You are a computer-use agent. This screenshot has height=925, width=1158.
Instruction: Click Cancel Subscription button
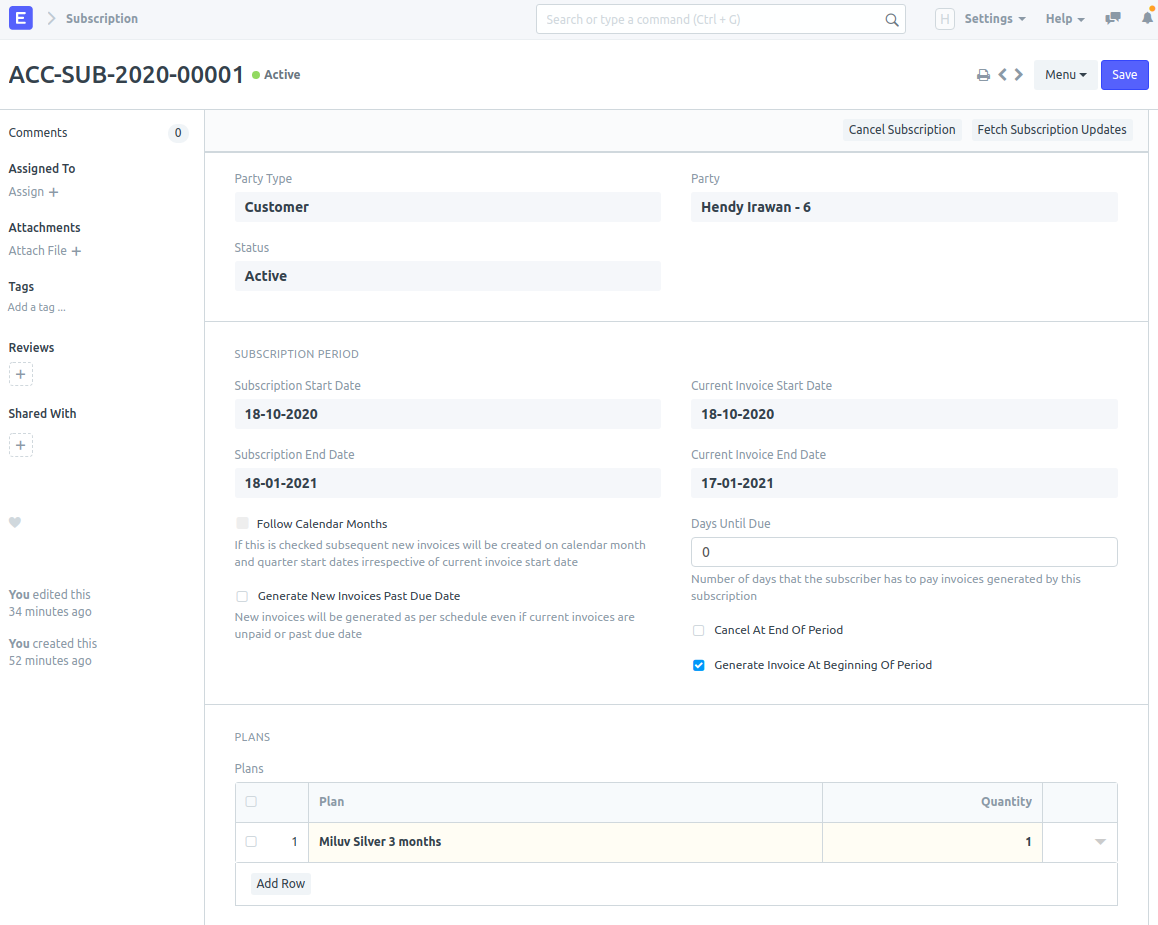[x=902, y=130]
